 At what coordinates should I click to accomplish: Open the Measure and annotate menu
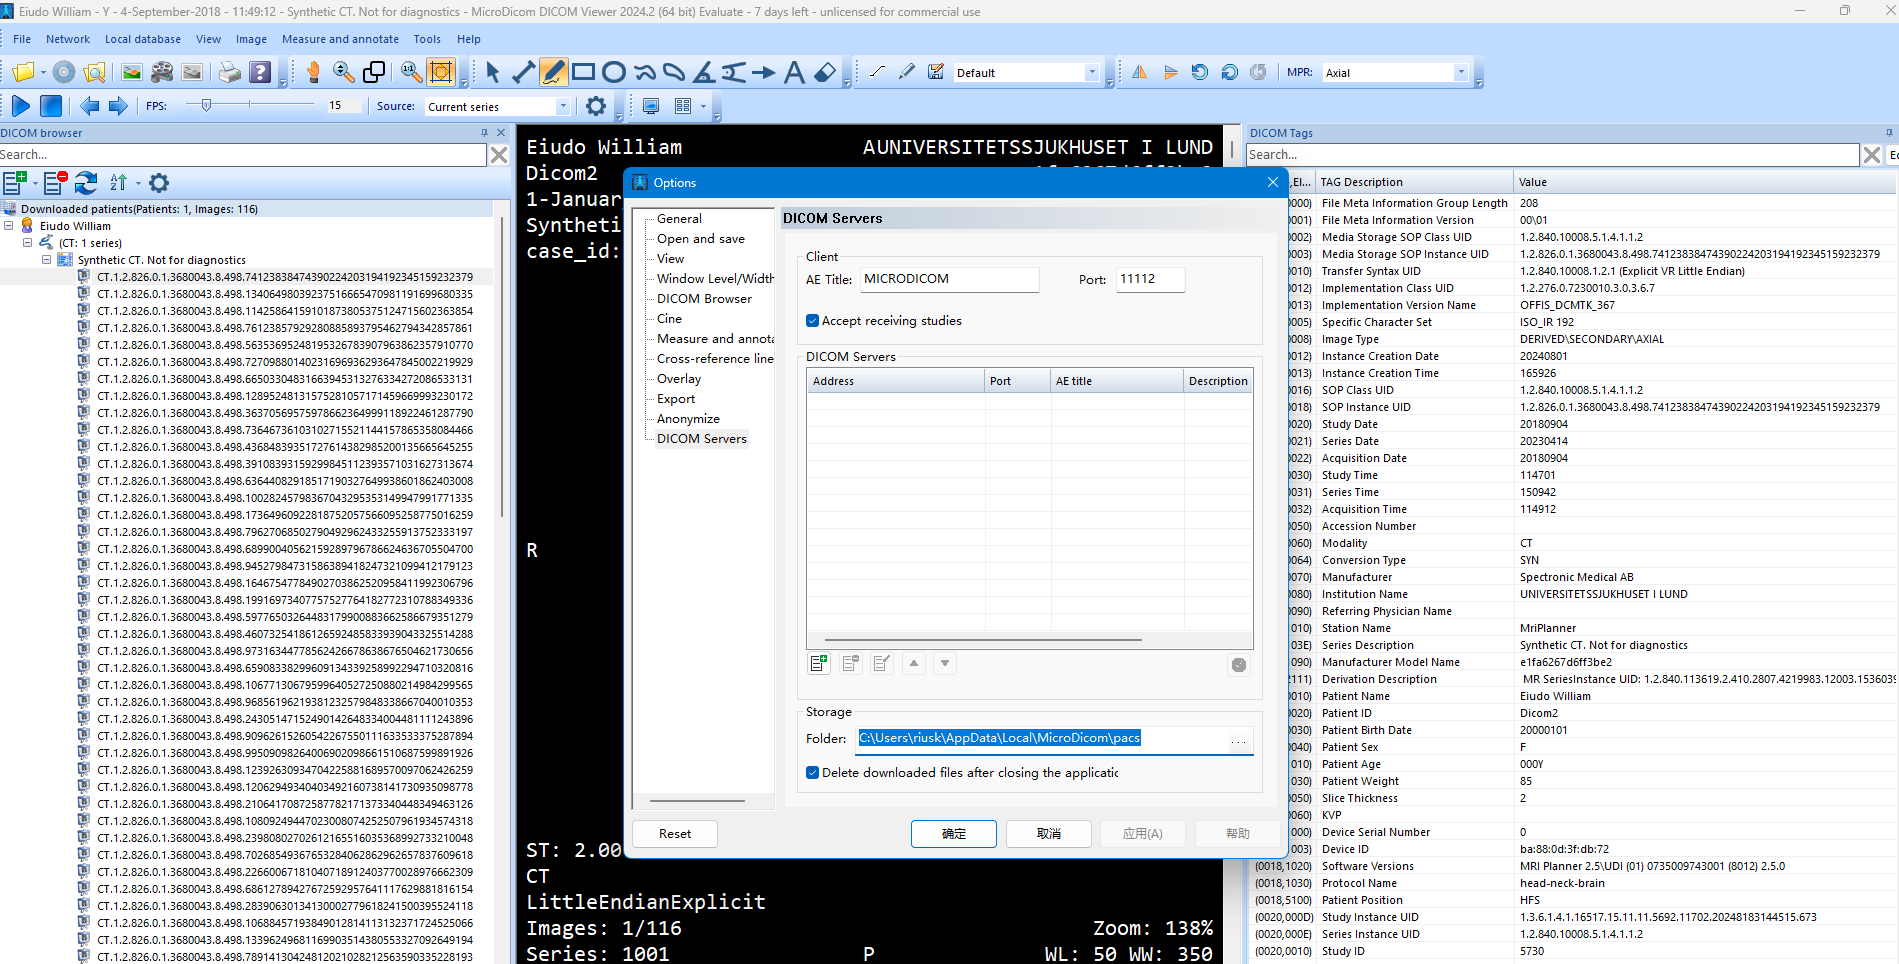[x=340, y=39]
